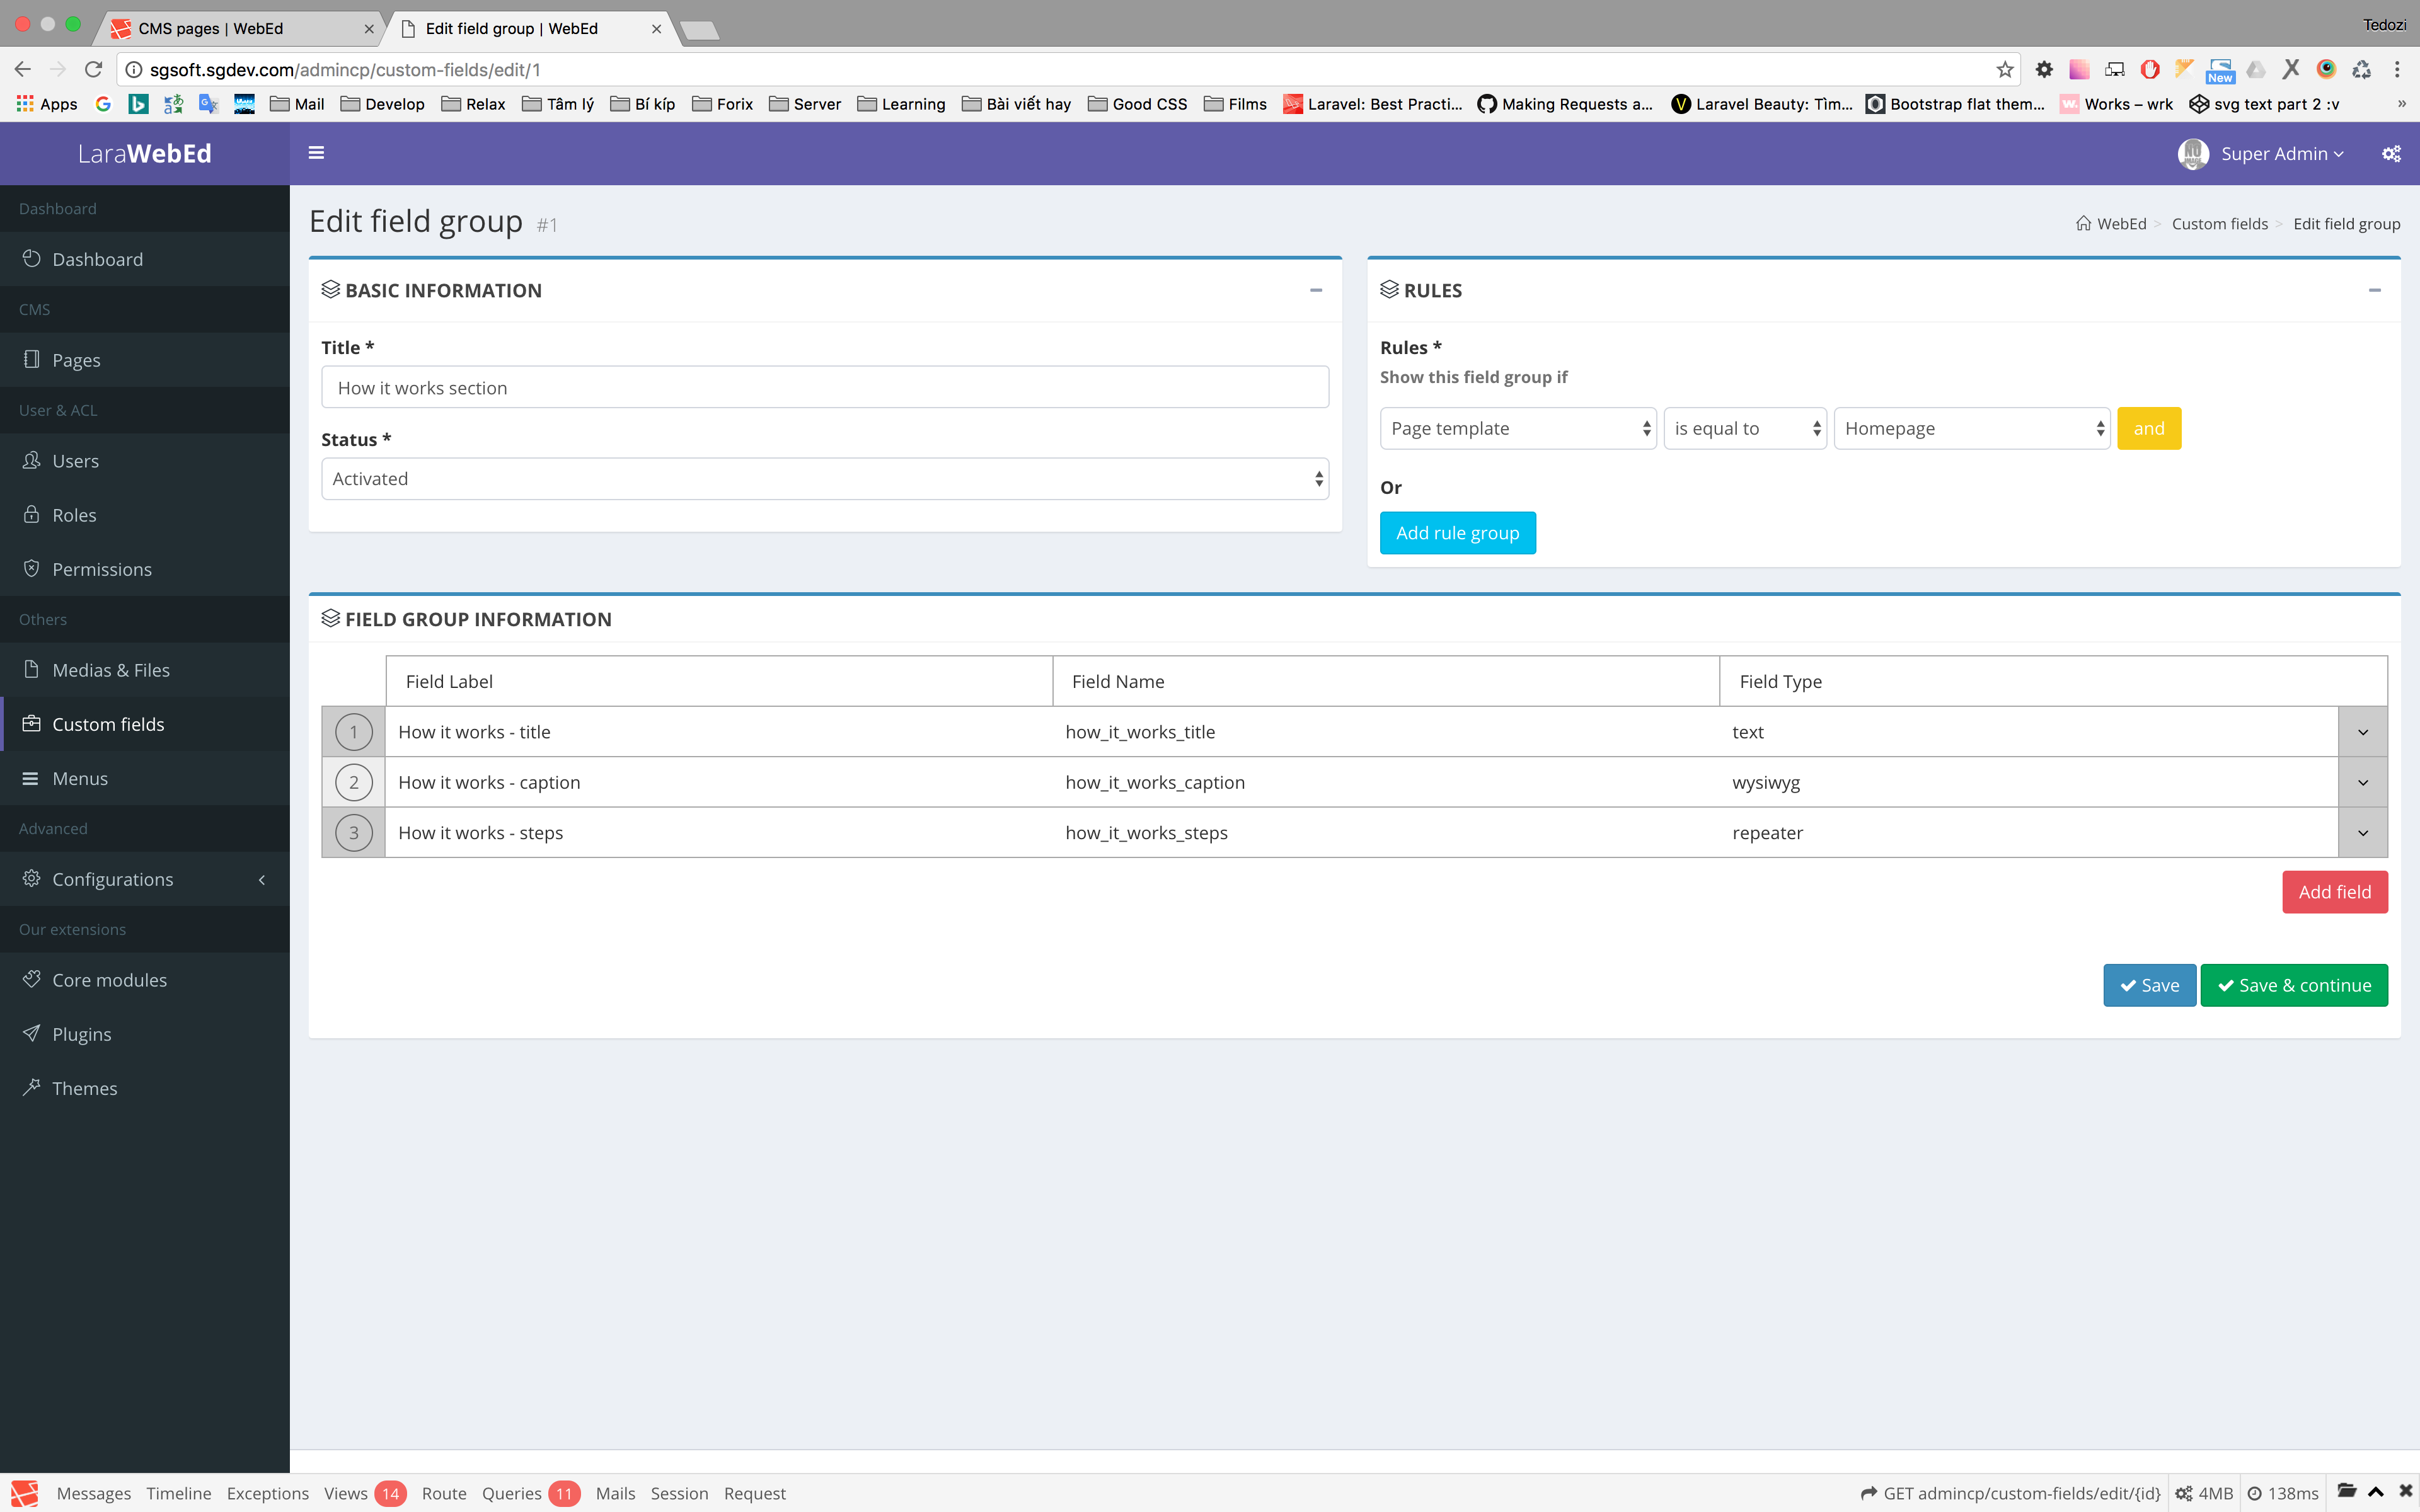This screenshot has height=1512, width=2420.
Task: Click the home icon in breadcrumb
Action: [2083, 224]
